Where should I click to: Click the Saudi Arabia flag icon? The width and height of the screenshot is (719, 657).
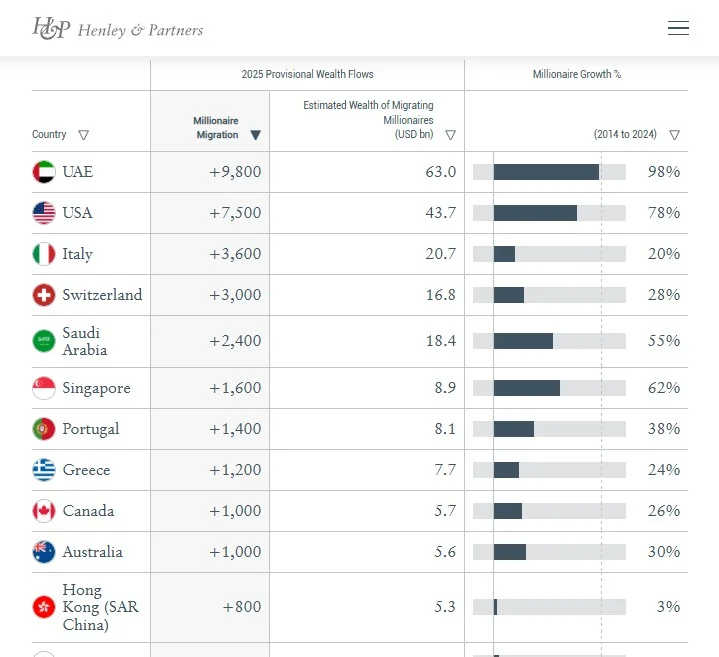point(44,341)
